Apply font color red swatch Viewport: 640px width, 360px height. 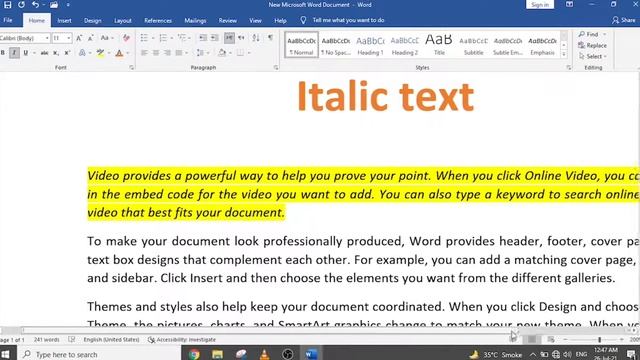point(119,53)
